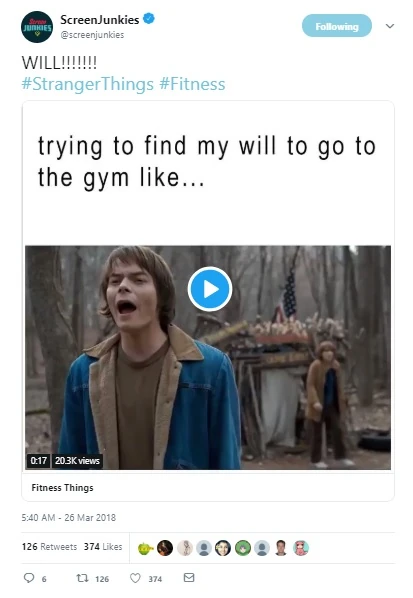The height and width of the screenshot is (598, 413).
Task: Click the reply speech bubble icon
Action: point(29,578)
